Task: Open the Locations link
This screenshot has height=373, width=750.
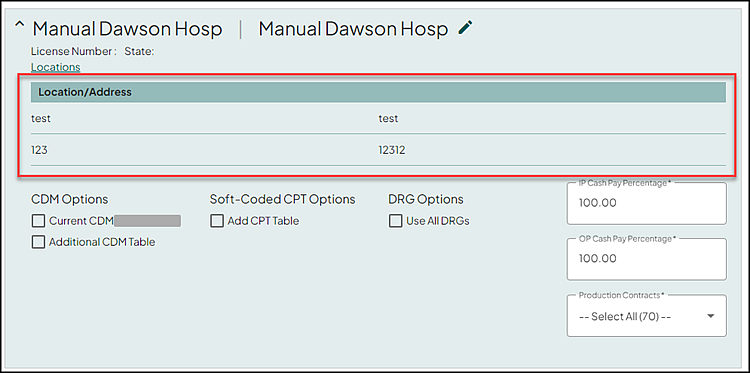Action: (55, 67)
